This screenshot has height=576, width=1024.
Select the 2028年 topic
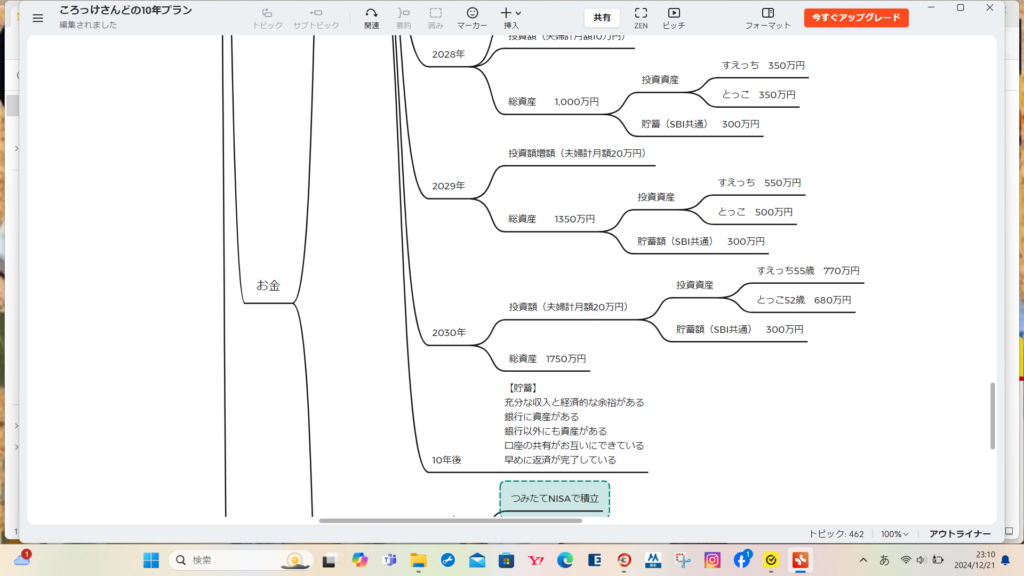[x=448, y=54]
